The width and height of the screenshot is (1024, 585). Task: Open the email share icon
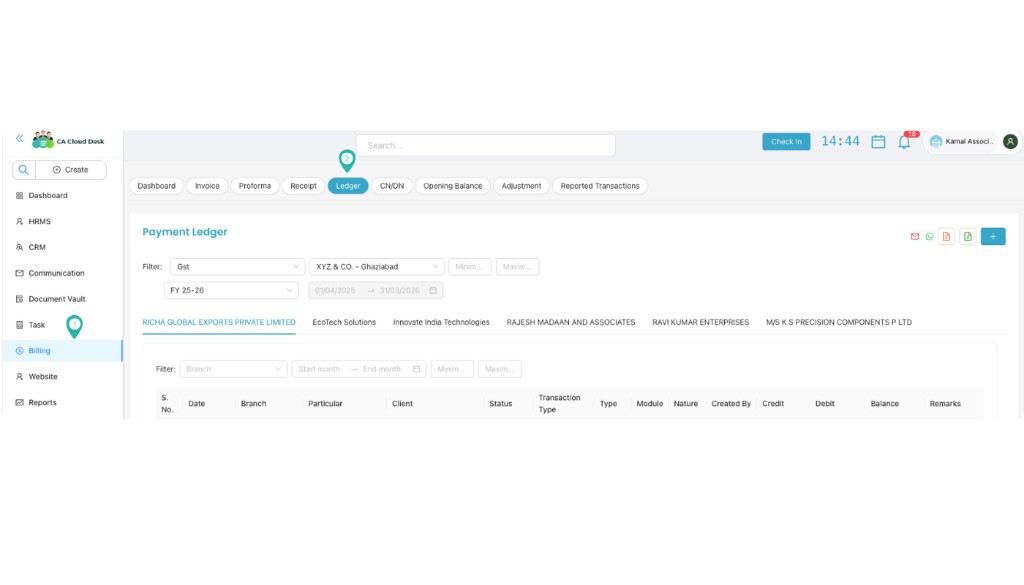tap(915, 236)
